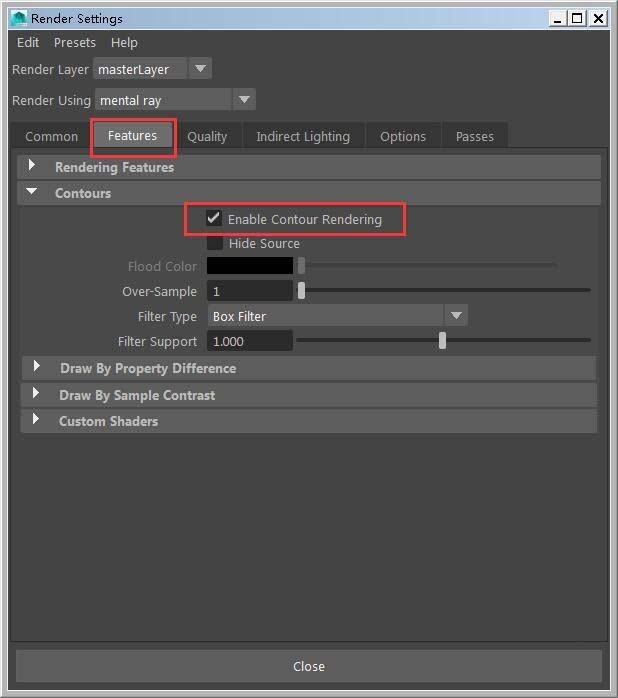Open the Edit menu
618x698 pixels.
coord(28,43)
